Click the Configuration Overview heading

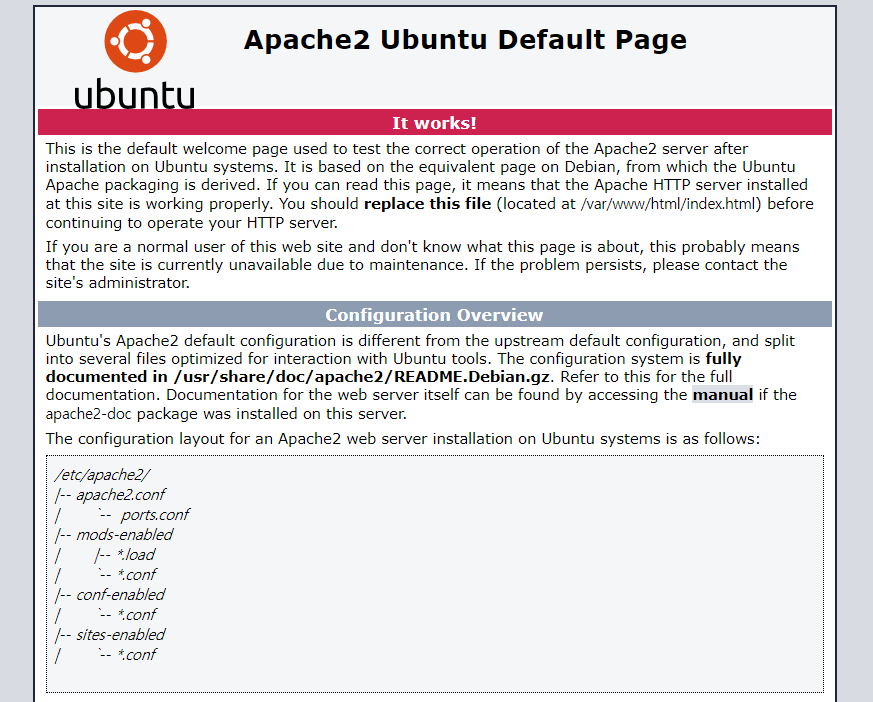click(434, 315)
